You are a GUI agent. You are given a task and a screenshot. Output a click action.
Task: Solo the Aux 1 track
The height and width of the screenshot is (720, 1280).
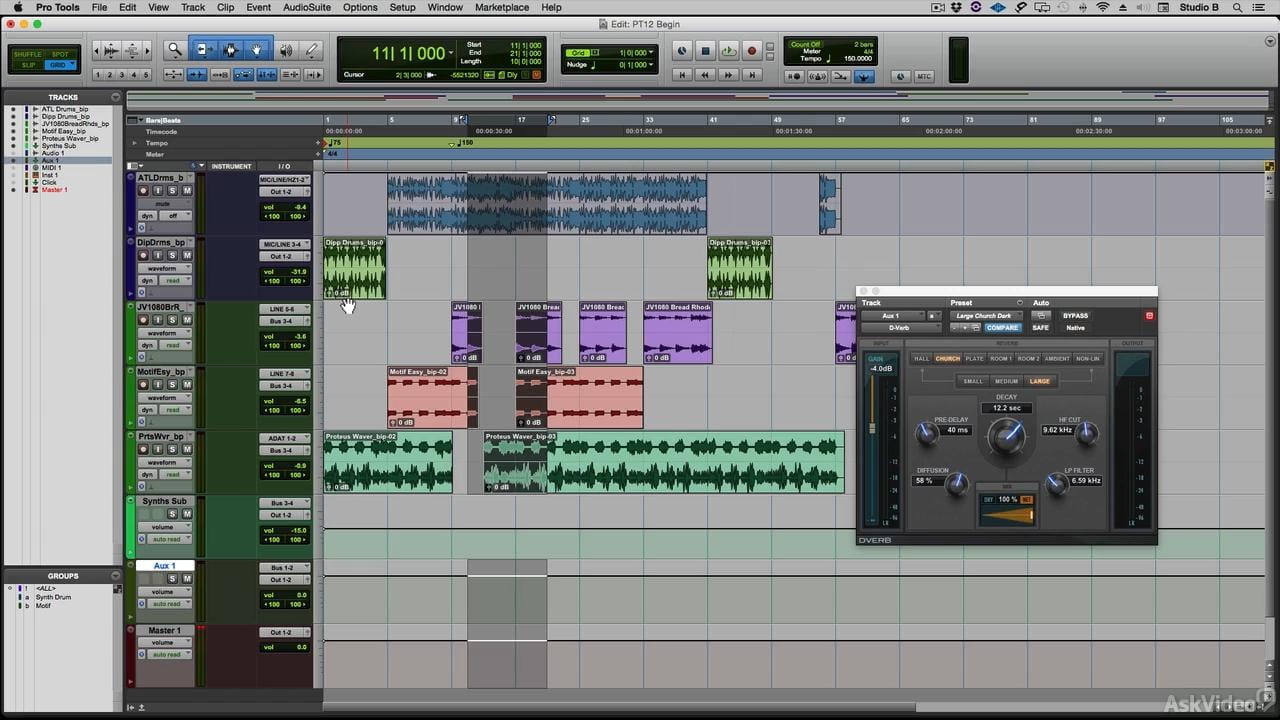(172, 579)
